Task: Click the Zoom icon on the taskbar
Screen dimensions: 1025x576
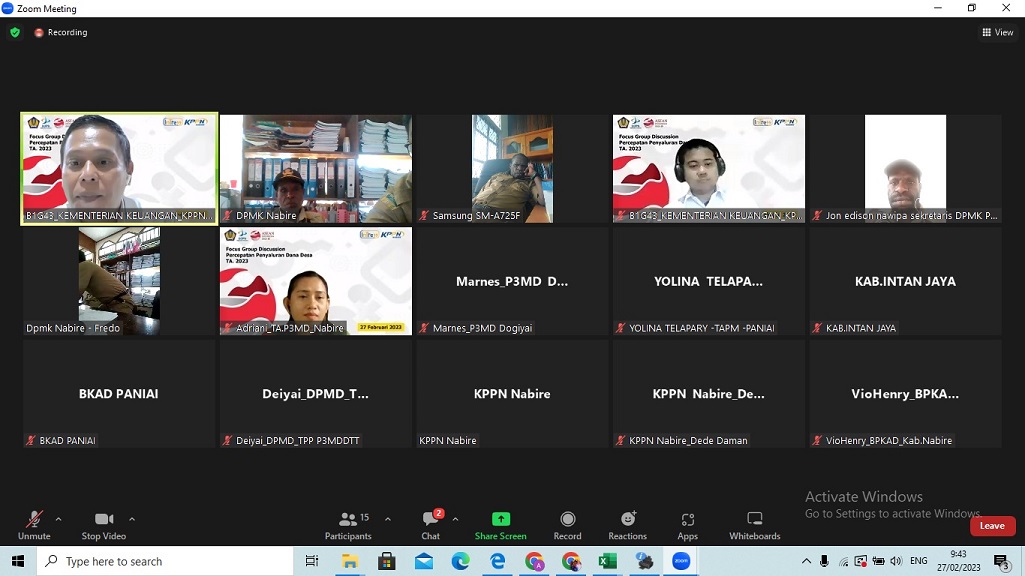Action: [x=681, y=561]
